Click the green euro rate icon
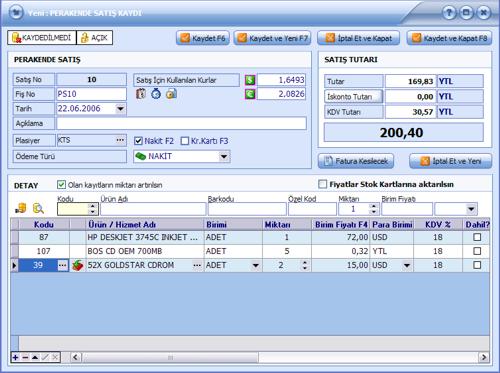The image size is (500, 373). coord(250,94)
